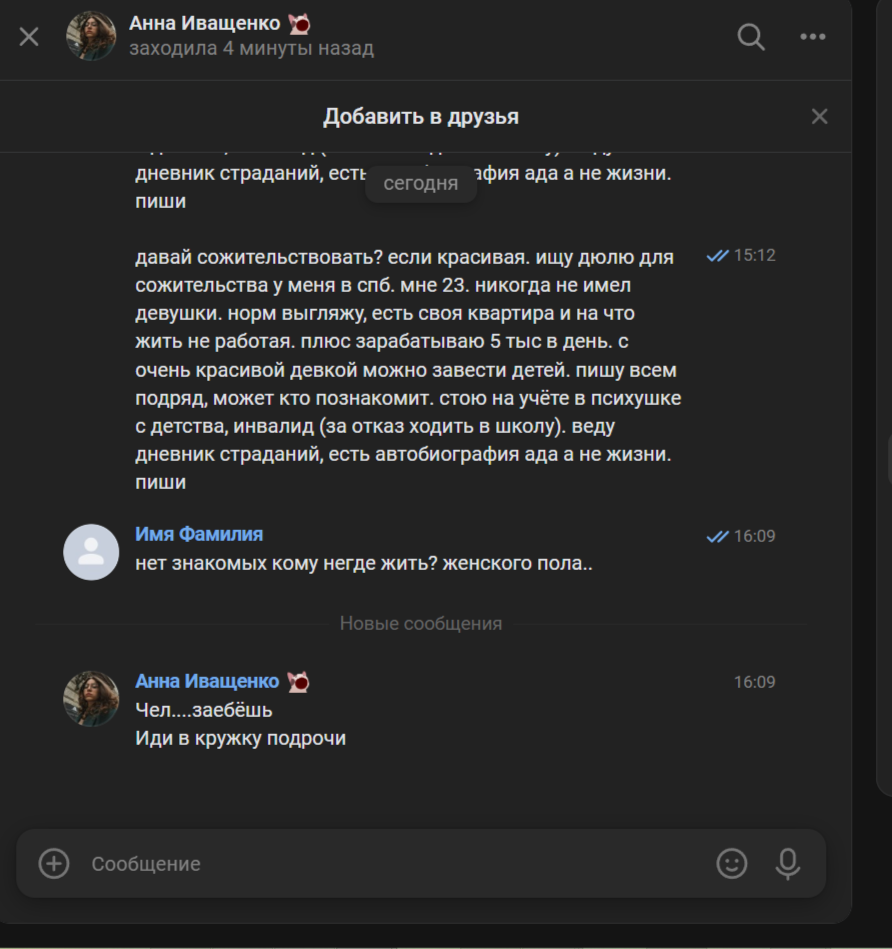
Task: Open the Имя Фамилия sender name link
Action: 199,535
